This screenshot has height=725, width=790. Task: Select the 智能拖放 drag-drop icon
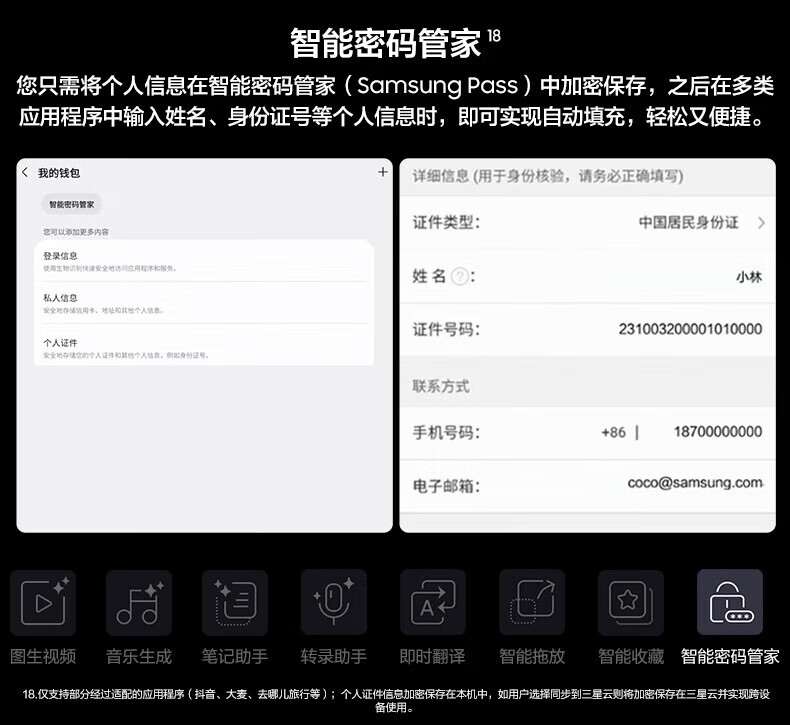[532, 603]
